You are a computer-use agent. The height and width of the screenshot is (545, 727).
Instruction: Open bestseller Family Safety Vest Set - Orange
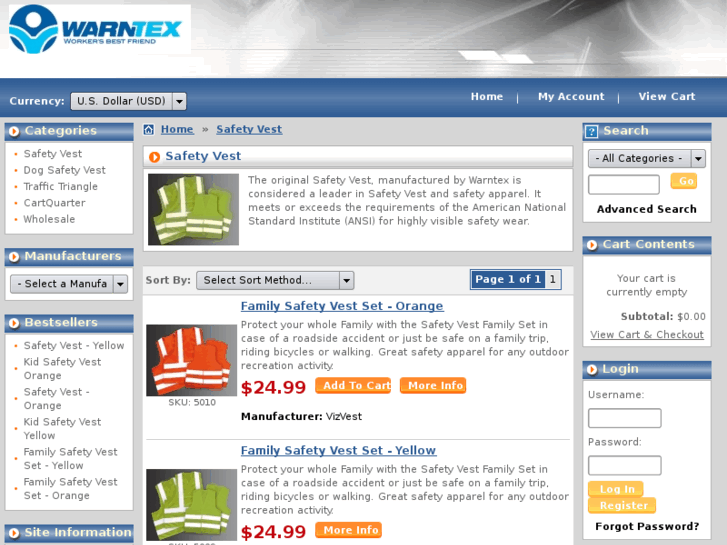coord(70,489)
